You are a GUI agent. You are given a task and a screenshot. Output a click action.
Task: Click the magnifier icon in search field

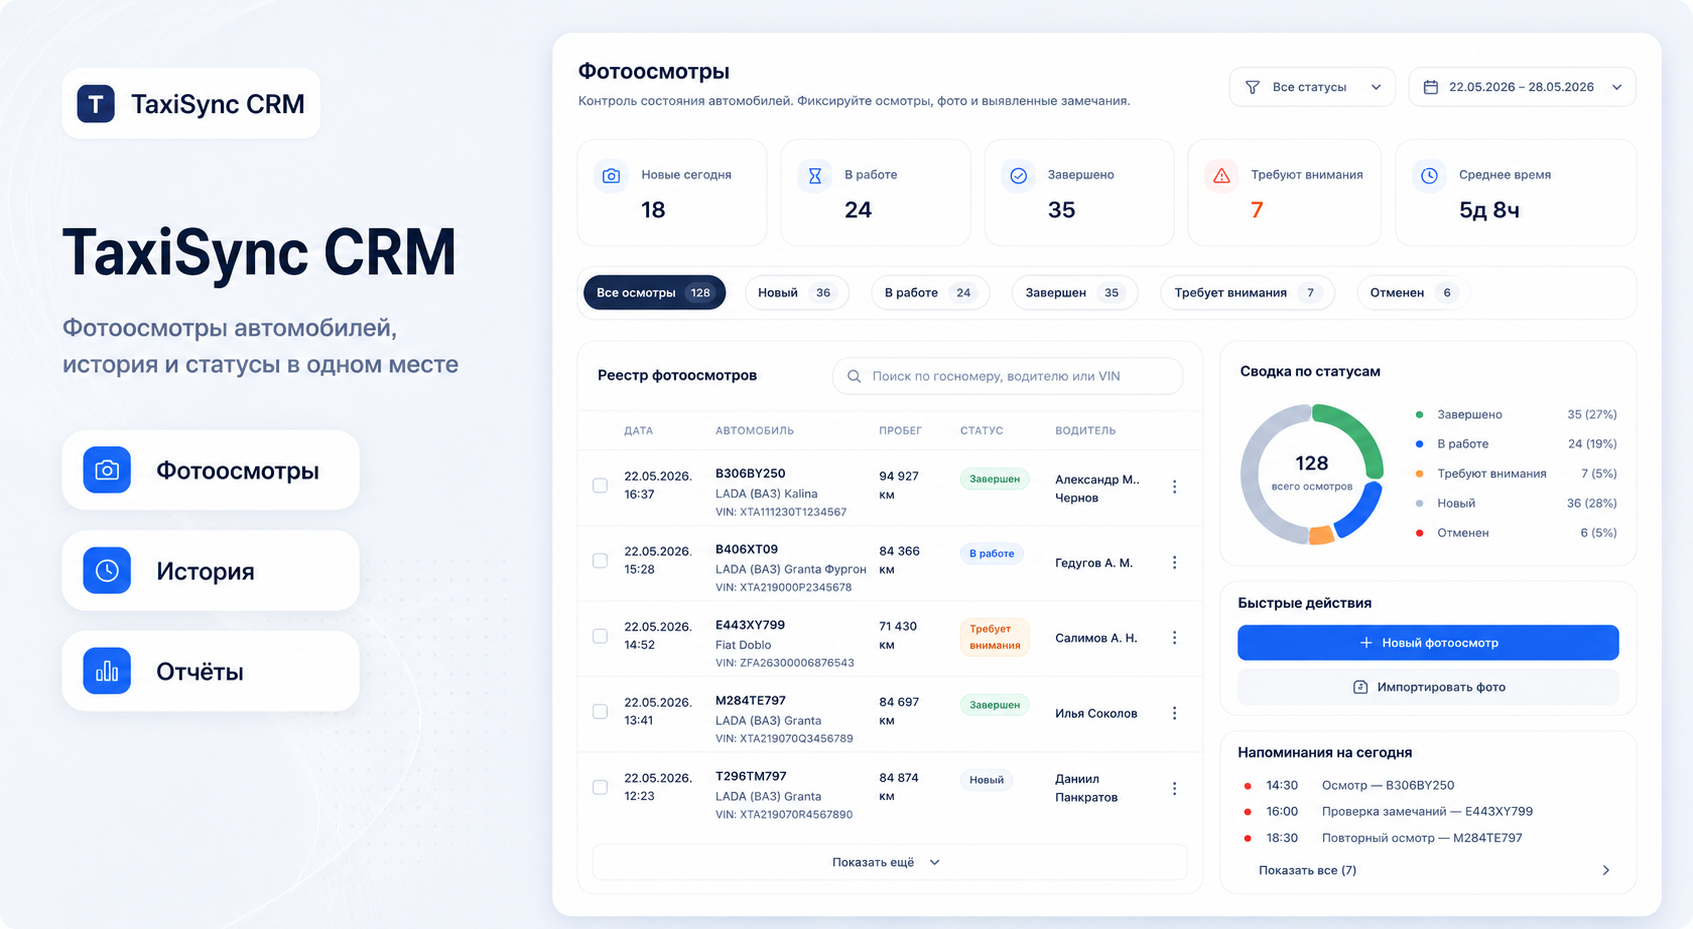click(x=854, y=376)
